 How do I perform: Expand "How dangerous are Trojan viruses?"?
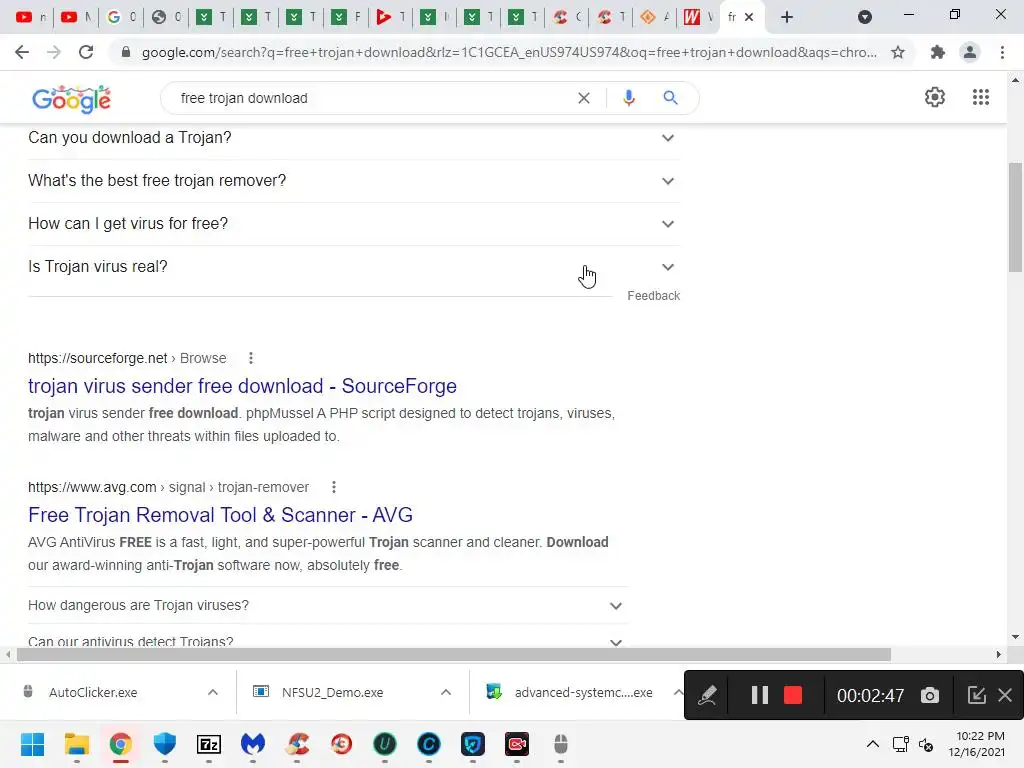328,605
